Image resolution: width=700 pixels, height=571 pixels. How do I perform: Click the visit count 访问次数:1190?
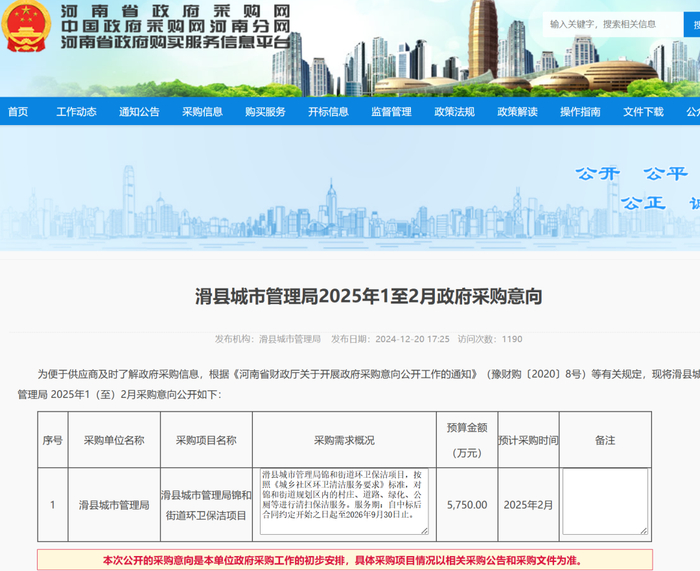tap(490, 339)
